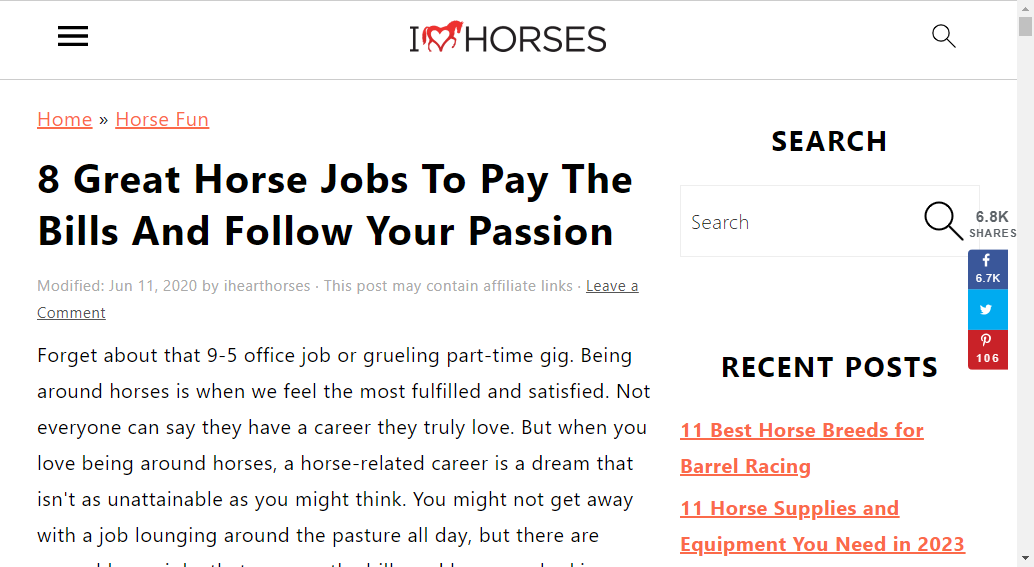1034x567 pixels.
Task: Click the Recent Posts heading
Action: click(830, 367)
